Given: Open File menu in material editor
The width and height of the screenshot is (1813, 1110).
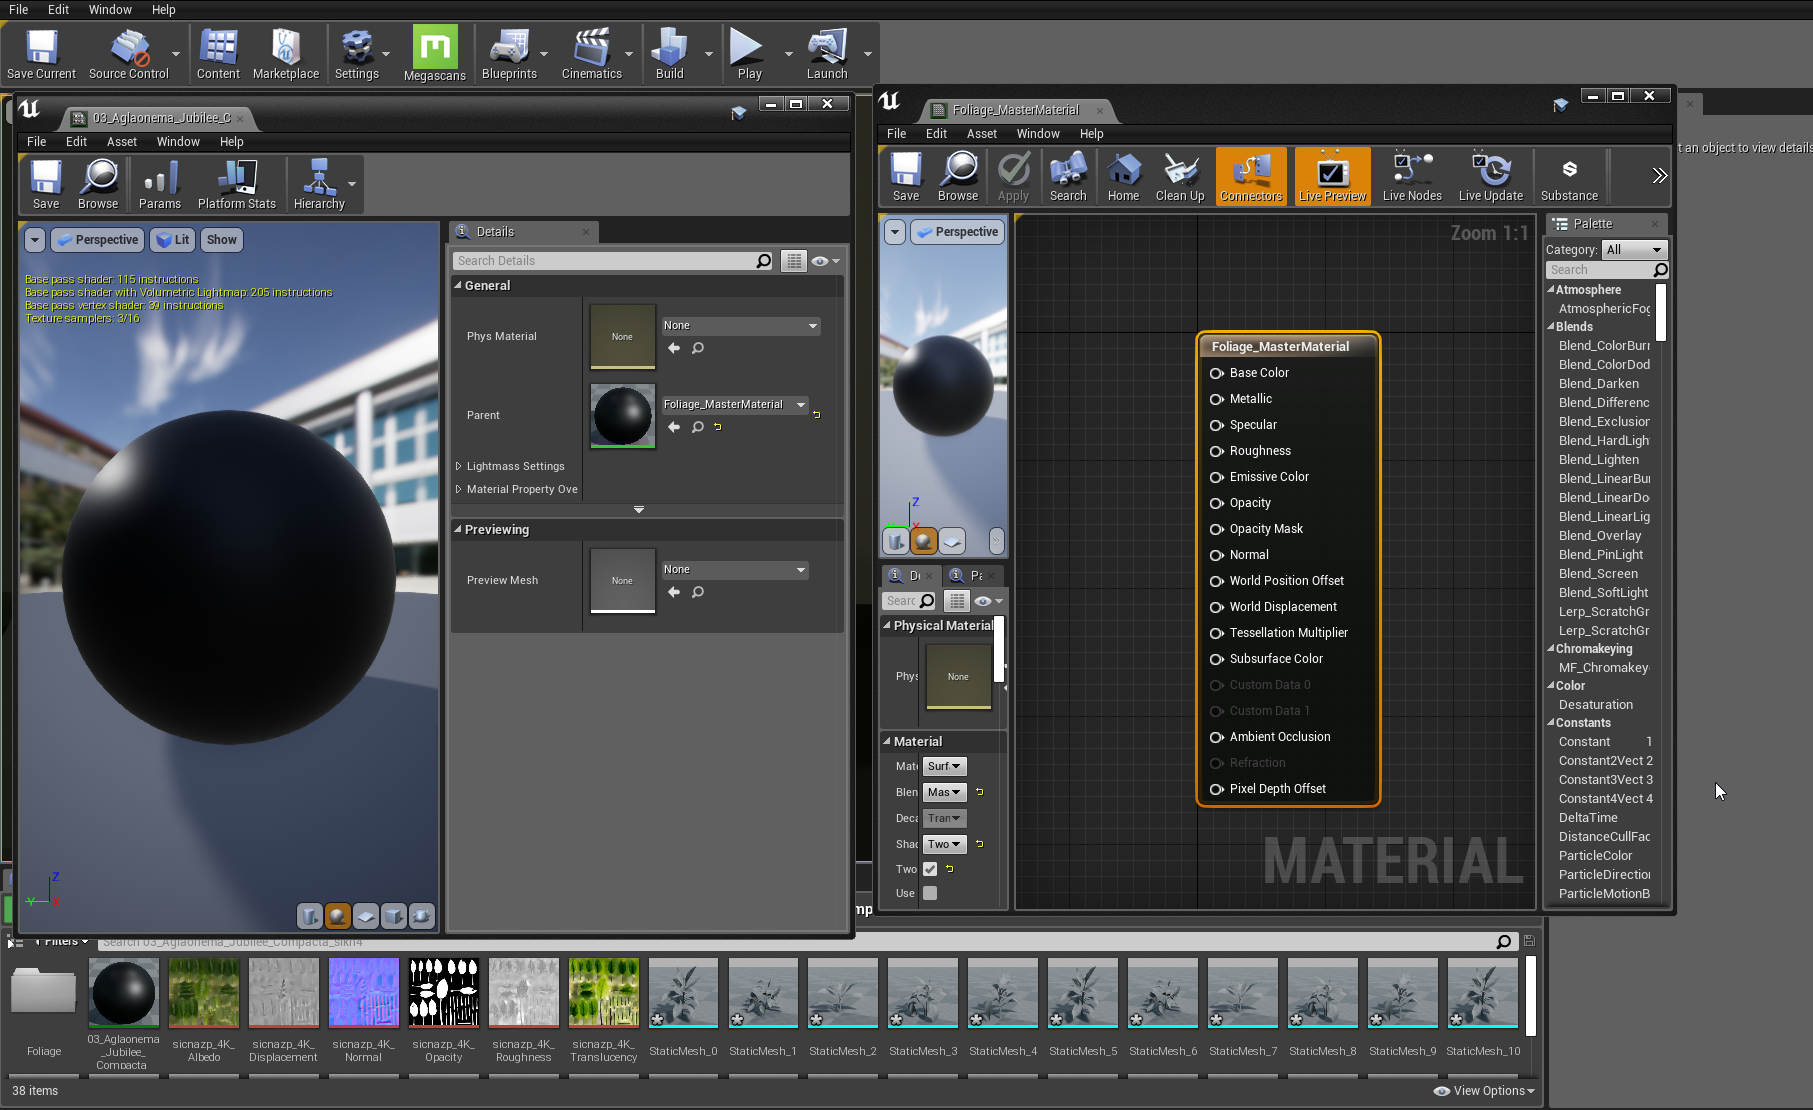Looking at the screenshot, I should coord(897,134).
